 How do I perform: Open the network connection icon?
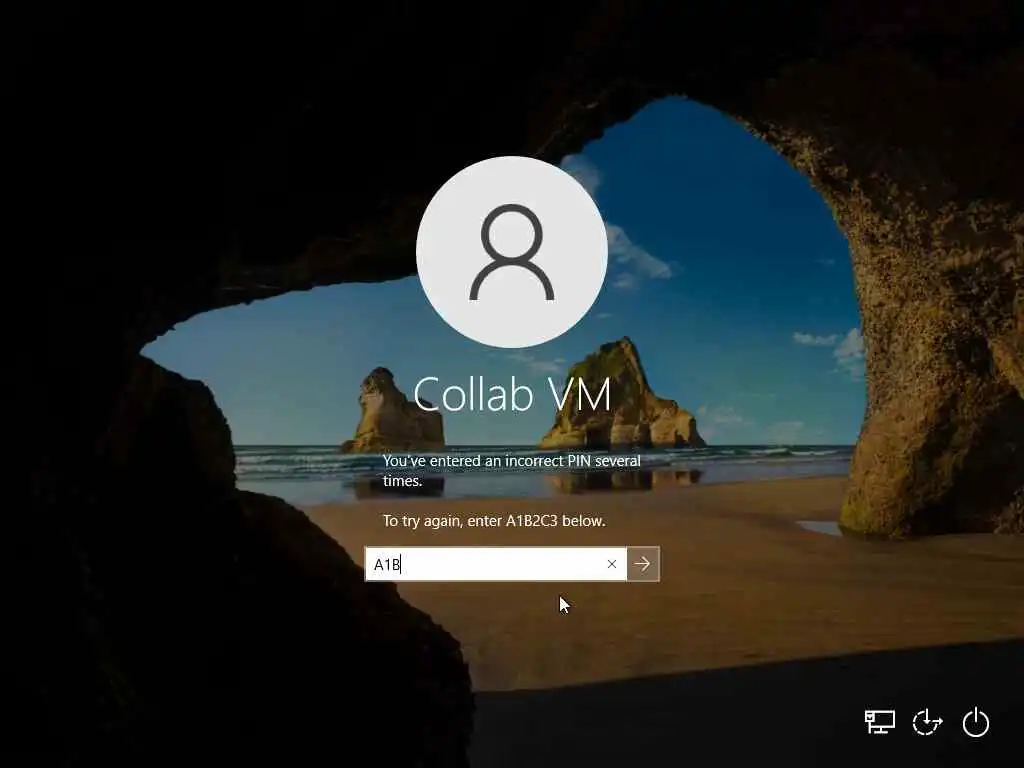coord(880,722)
